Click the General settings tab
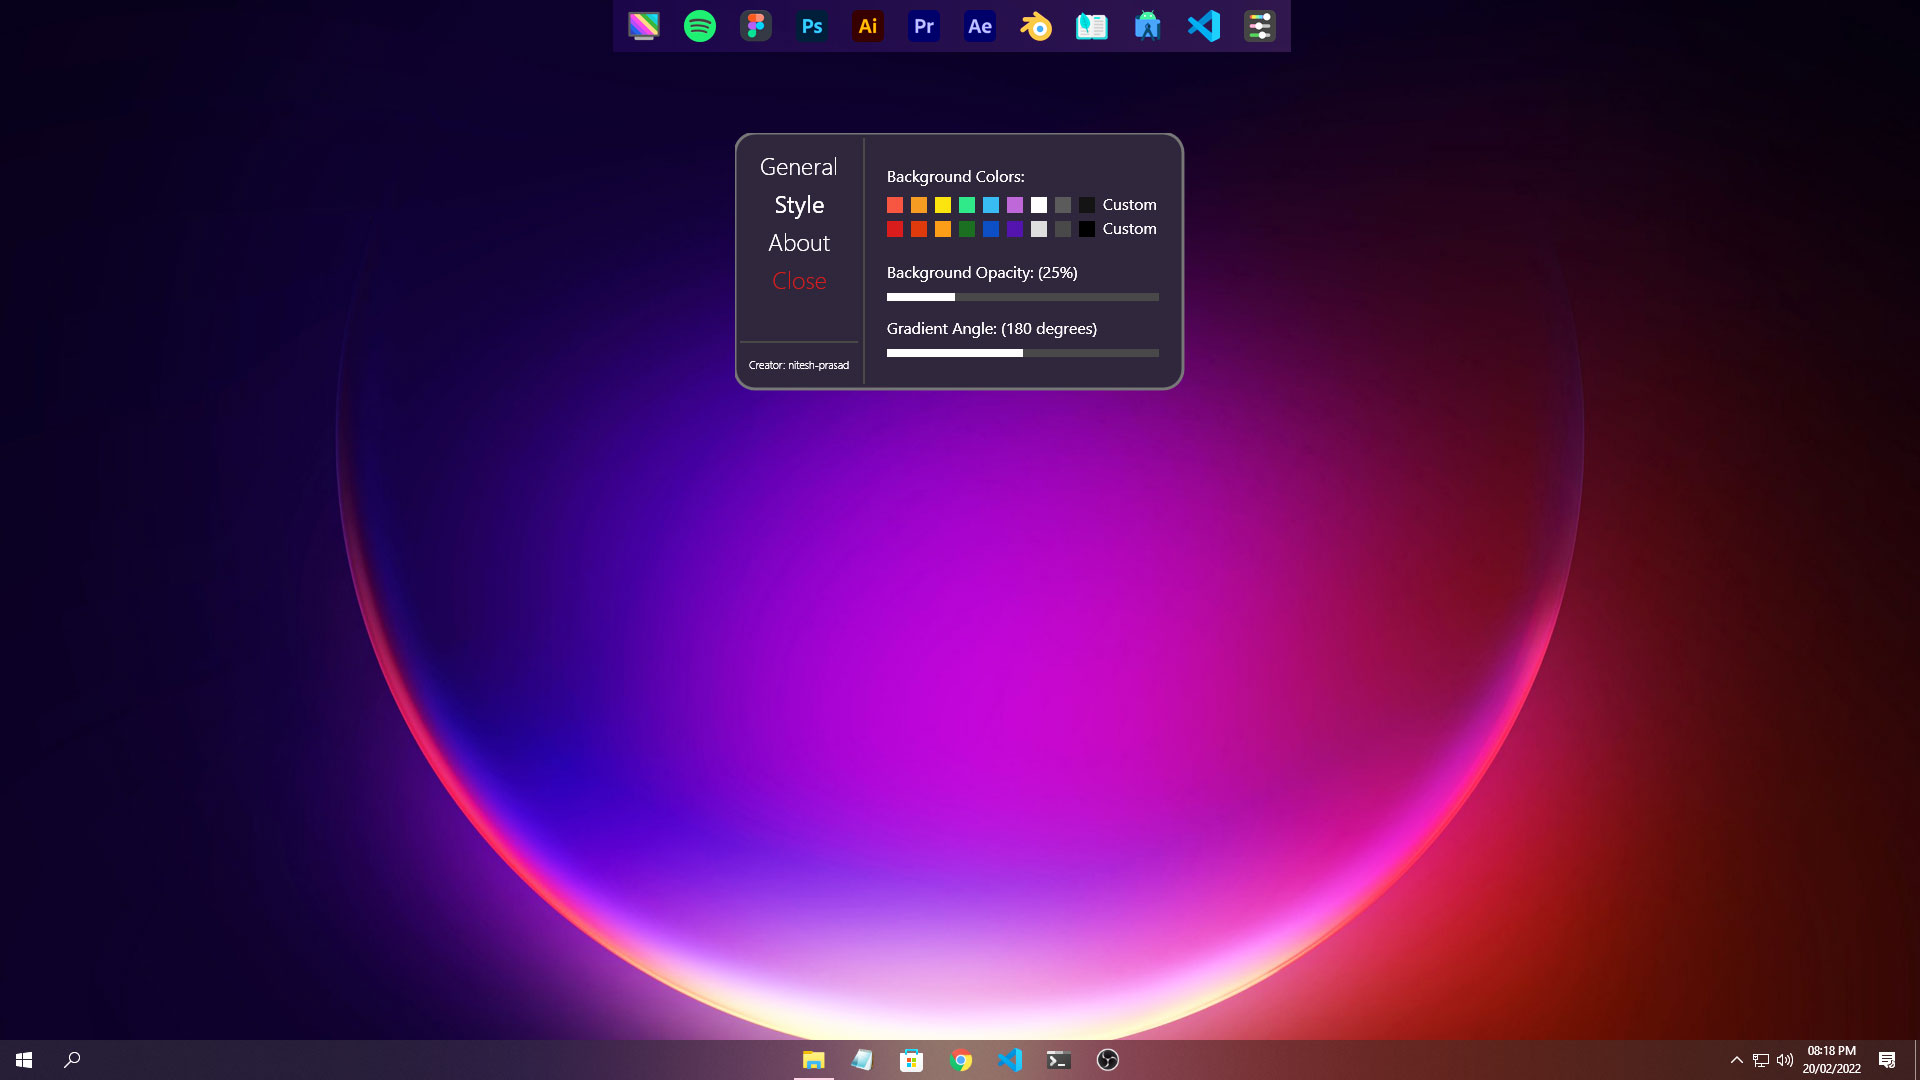This screenshot has height=1080, width=1920. pos(798,166)
